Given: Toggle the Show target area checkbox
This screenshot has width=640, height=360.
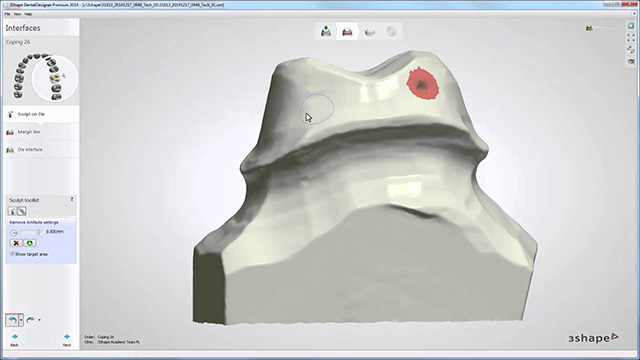Looking at the screenshot, I should (12, 254).
